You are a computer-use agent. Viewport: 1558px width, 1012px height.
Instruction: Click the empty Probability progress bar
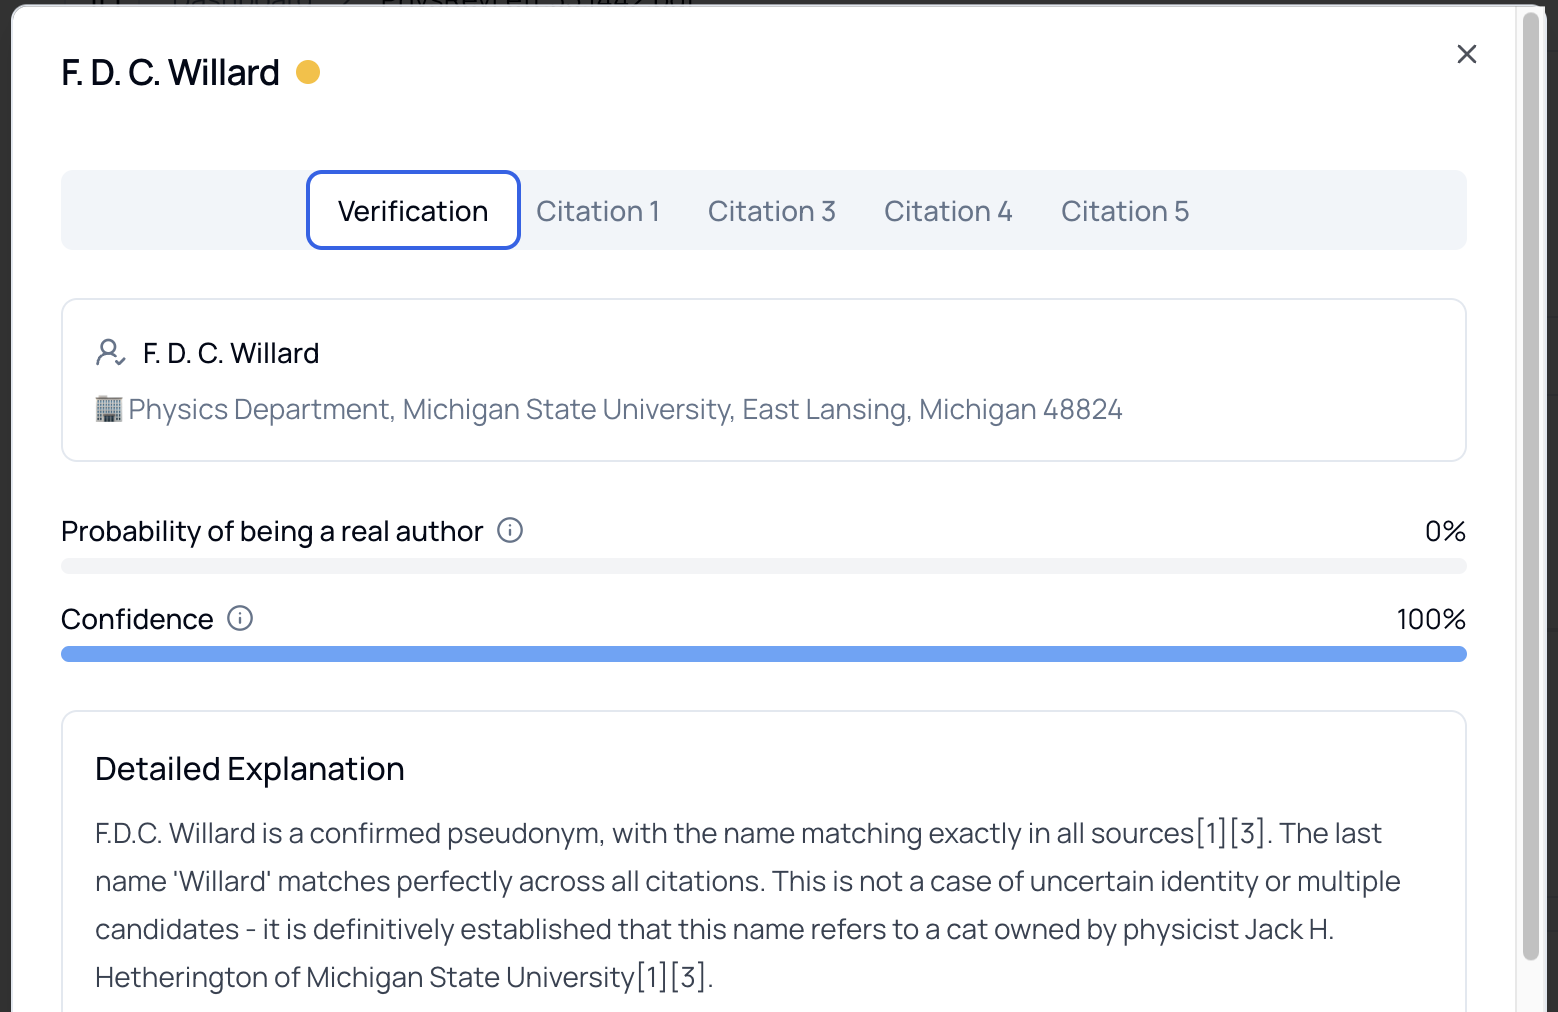(763, 566)
